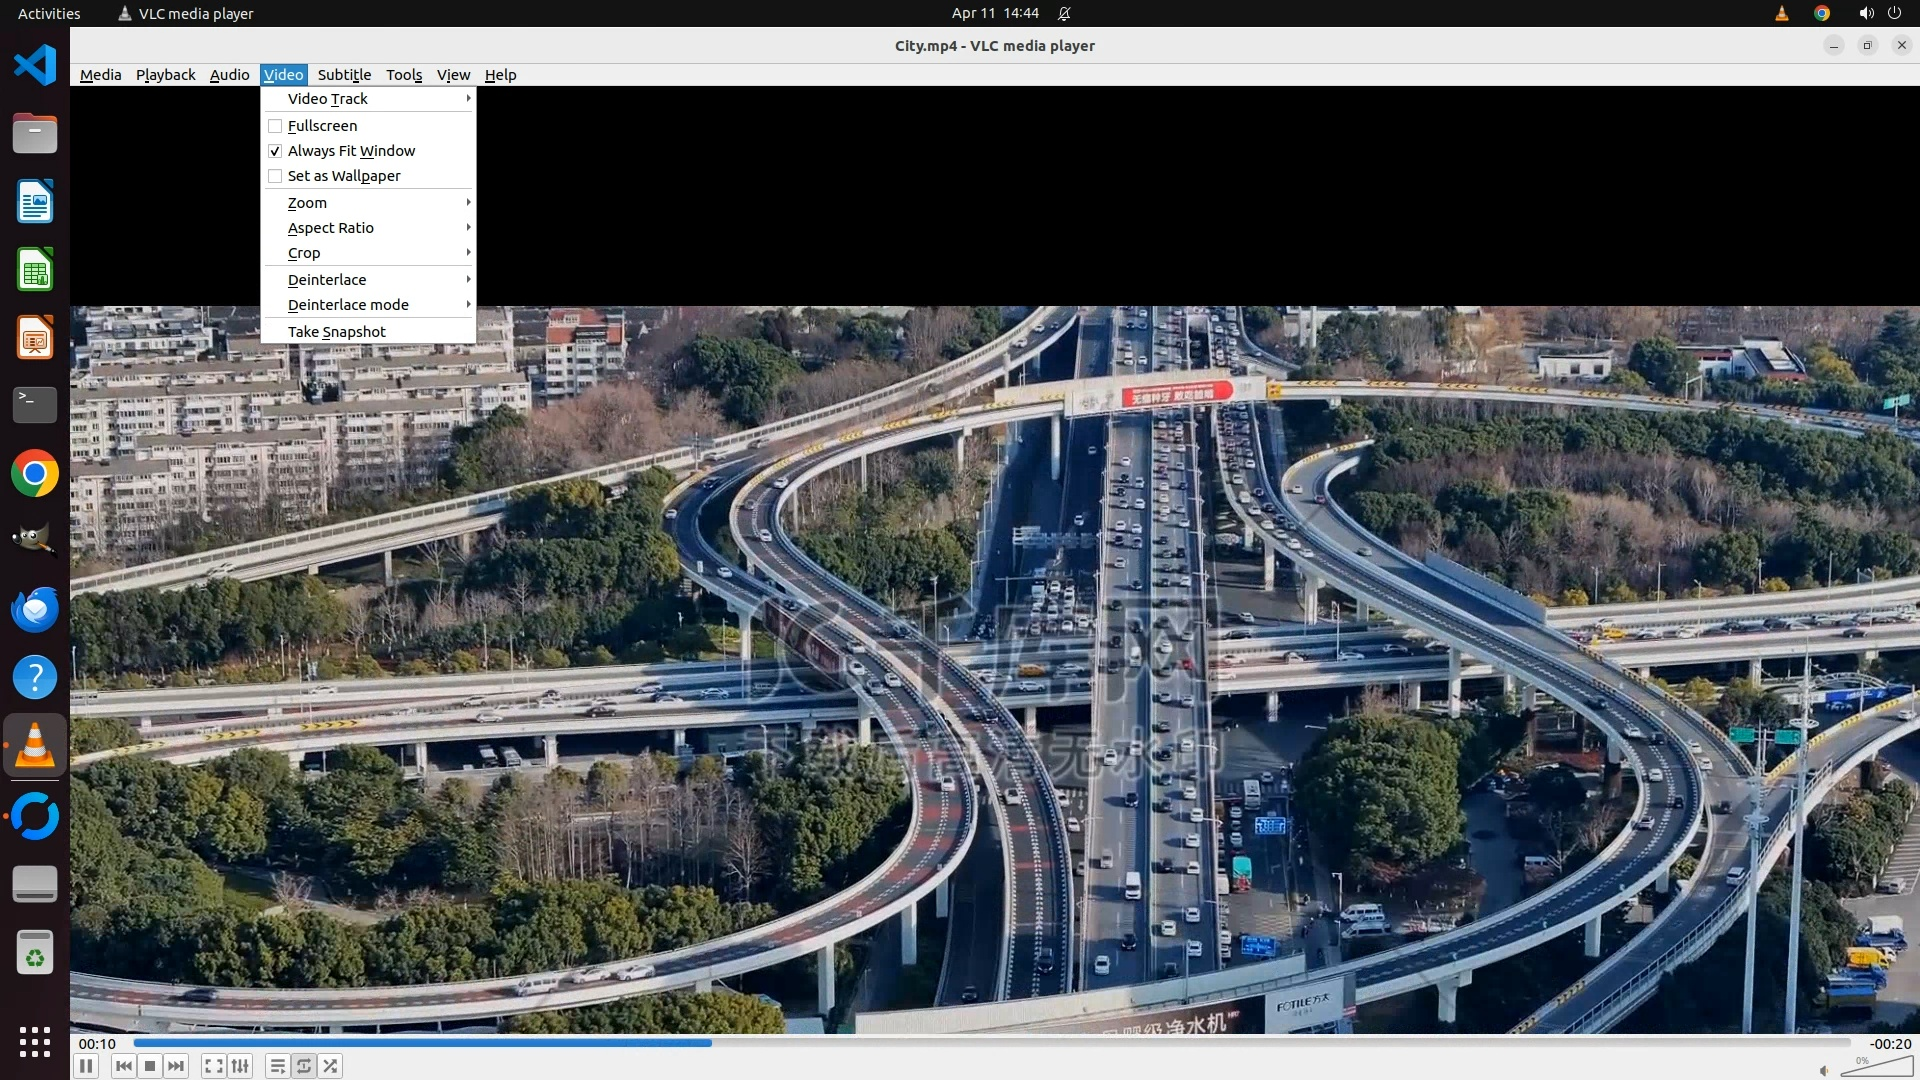The image size is (1920, 1080).
Task: Open the Subtitle menu
Action: (x=344, y=75)
